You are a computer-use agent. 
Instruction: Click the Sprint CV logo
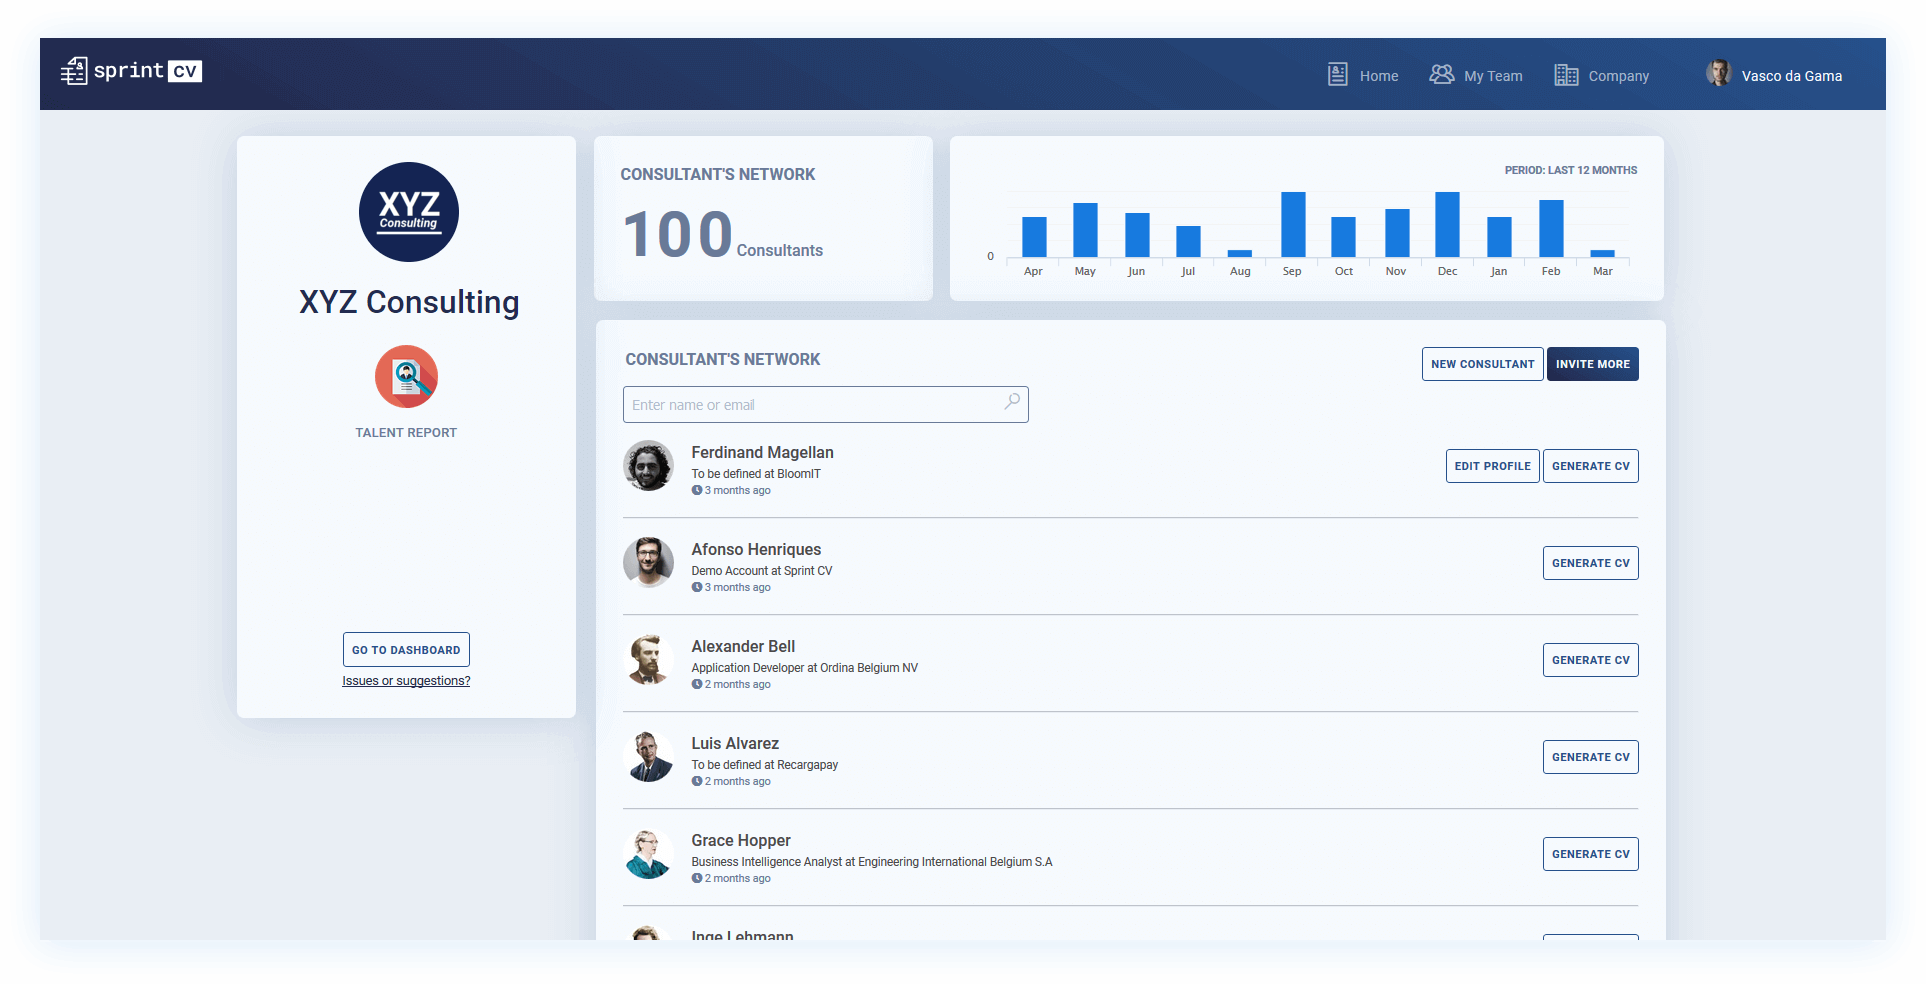pyautogui.click(x=131, y=71)
